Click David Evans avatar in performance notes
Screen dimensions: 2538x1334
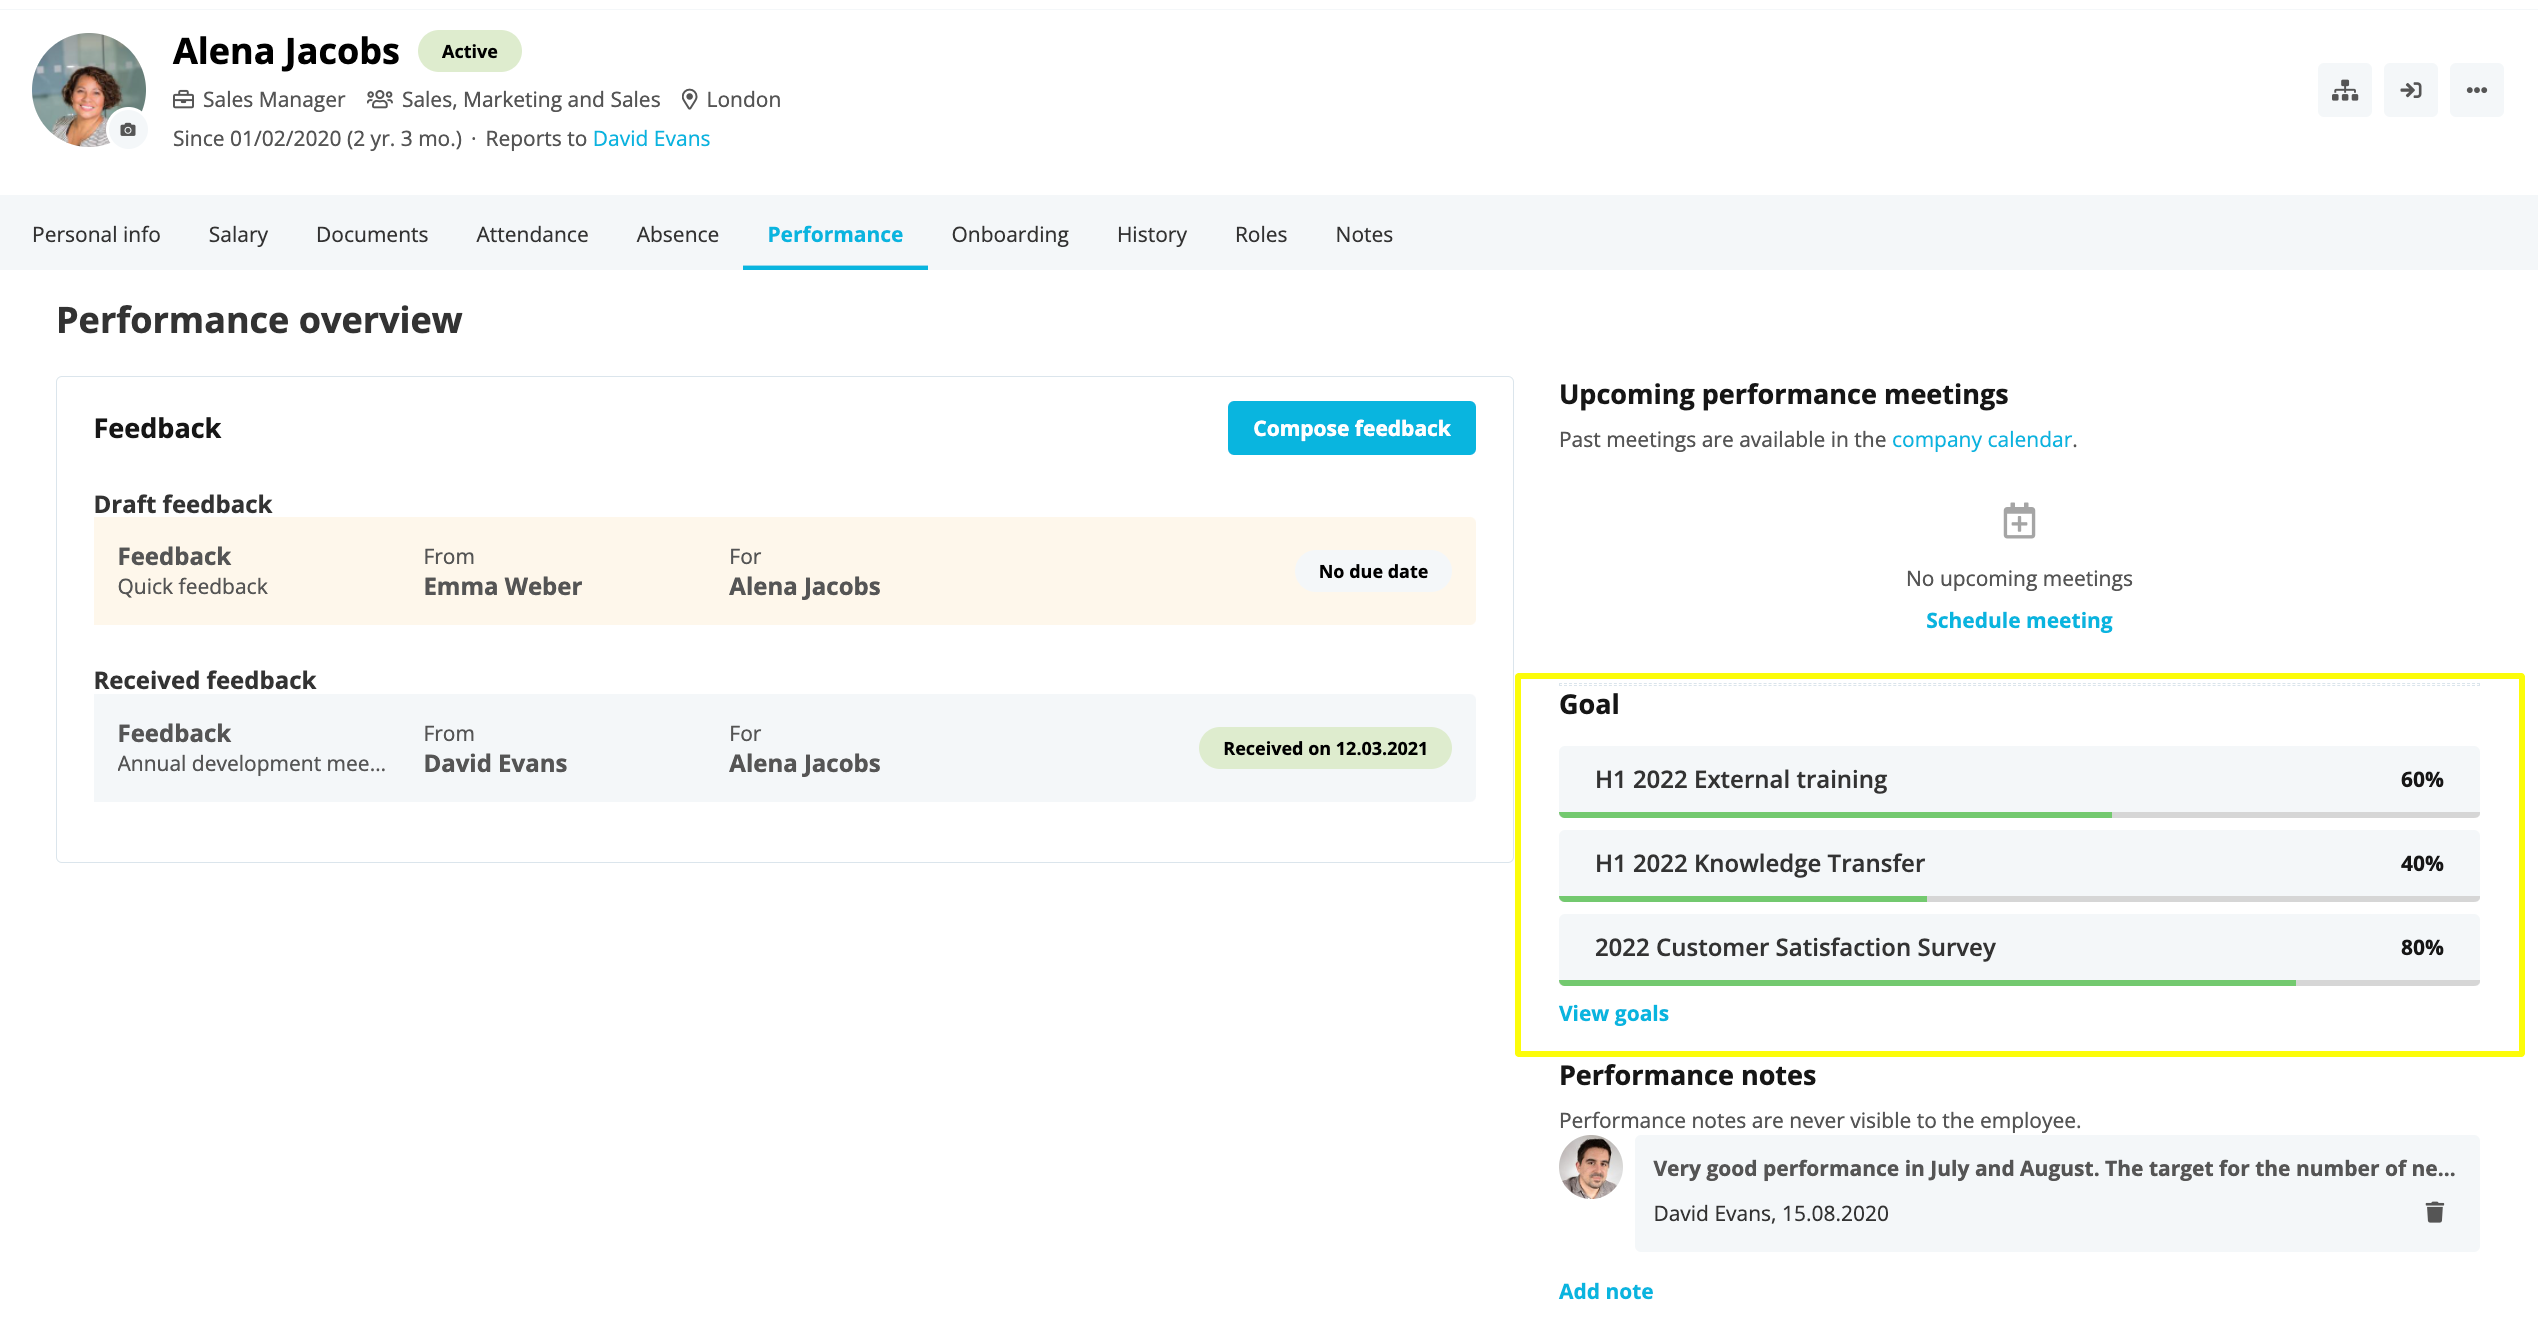pyautogui.click(x=1590, y=1167)
